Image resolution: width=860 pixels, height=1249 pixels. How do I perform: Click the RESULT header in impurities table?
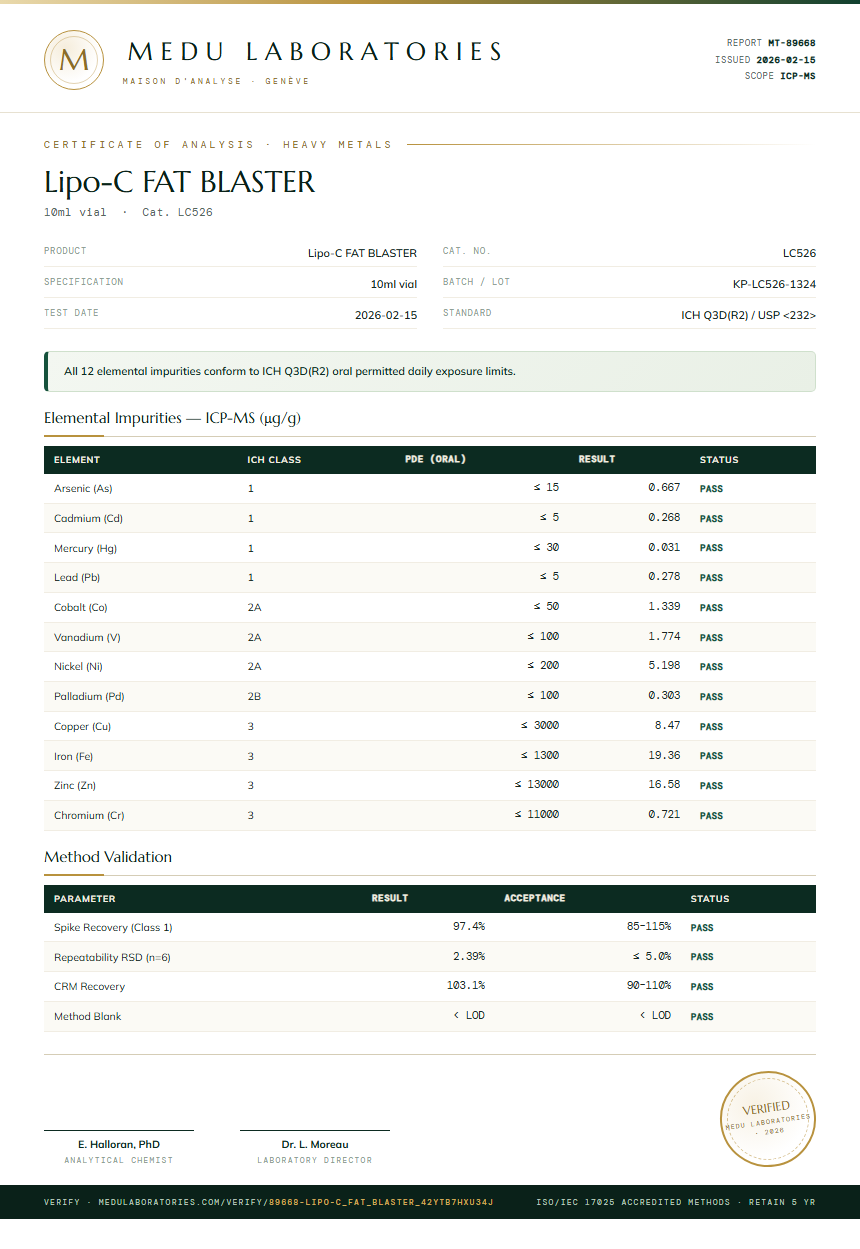click(597, 460)
